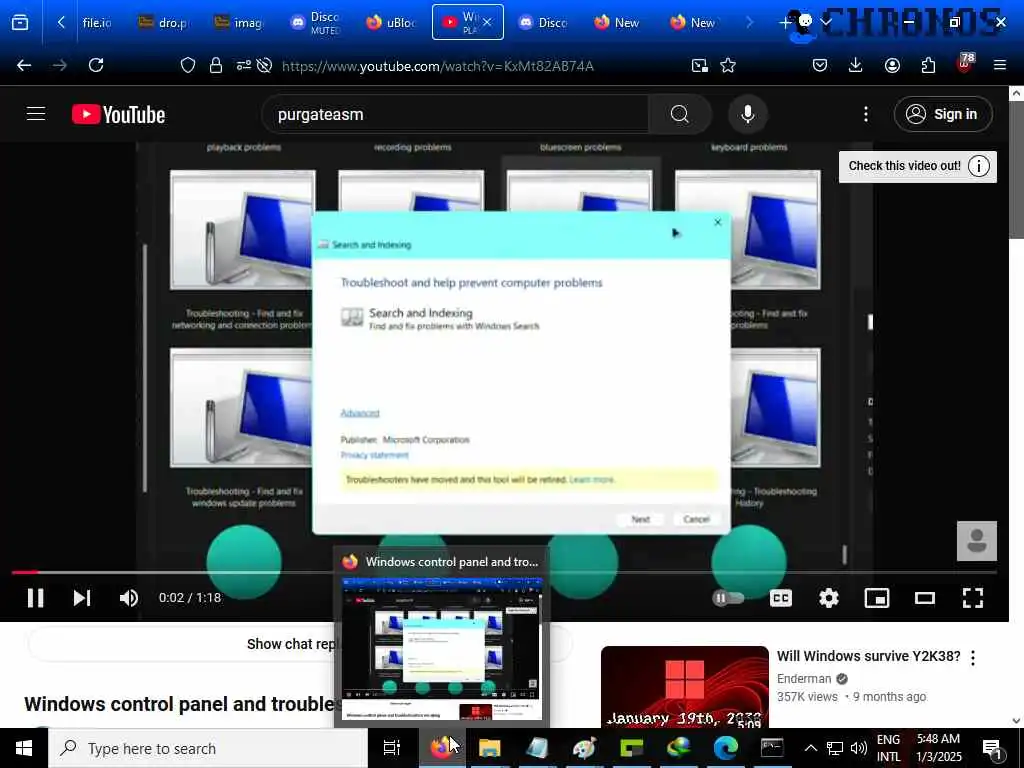Viewport: 1024px width, 768px height.
Task: Enable theater mode in the player
Action: tap(925, 598)
